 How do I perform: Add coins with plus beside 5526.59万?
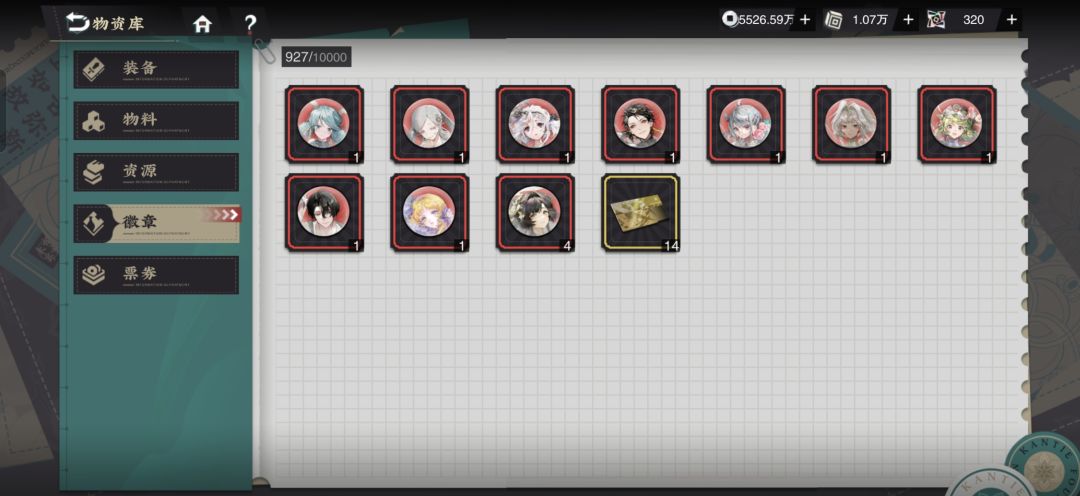[x=804, y=20]
